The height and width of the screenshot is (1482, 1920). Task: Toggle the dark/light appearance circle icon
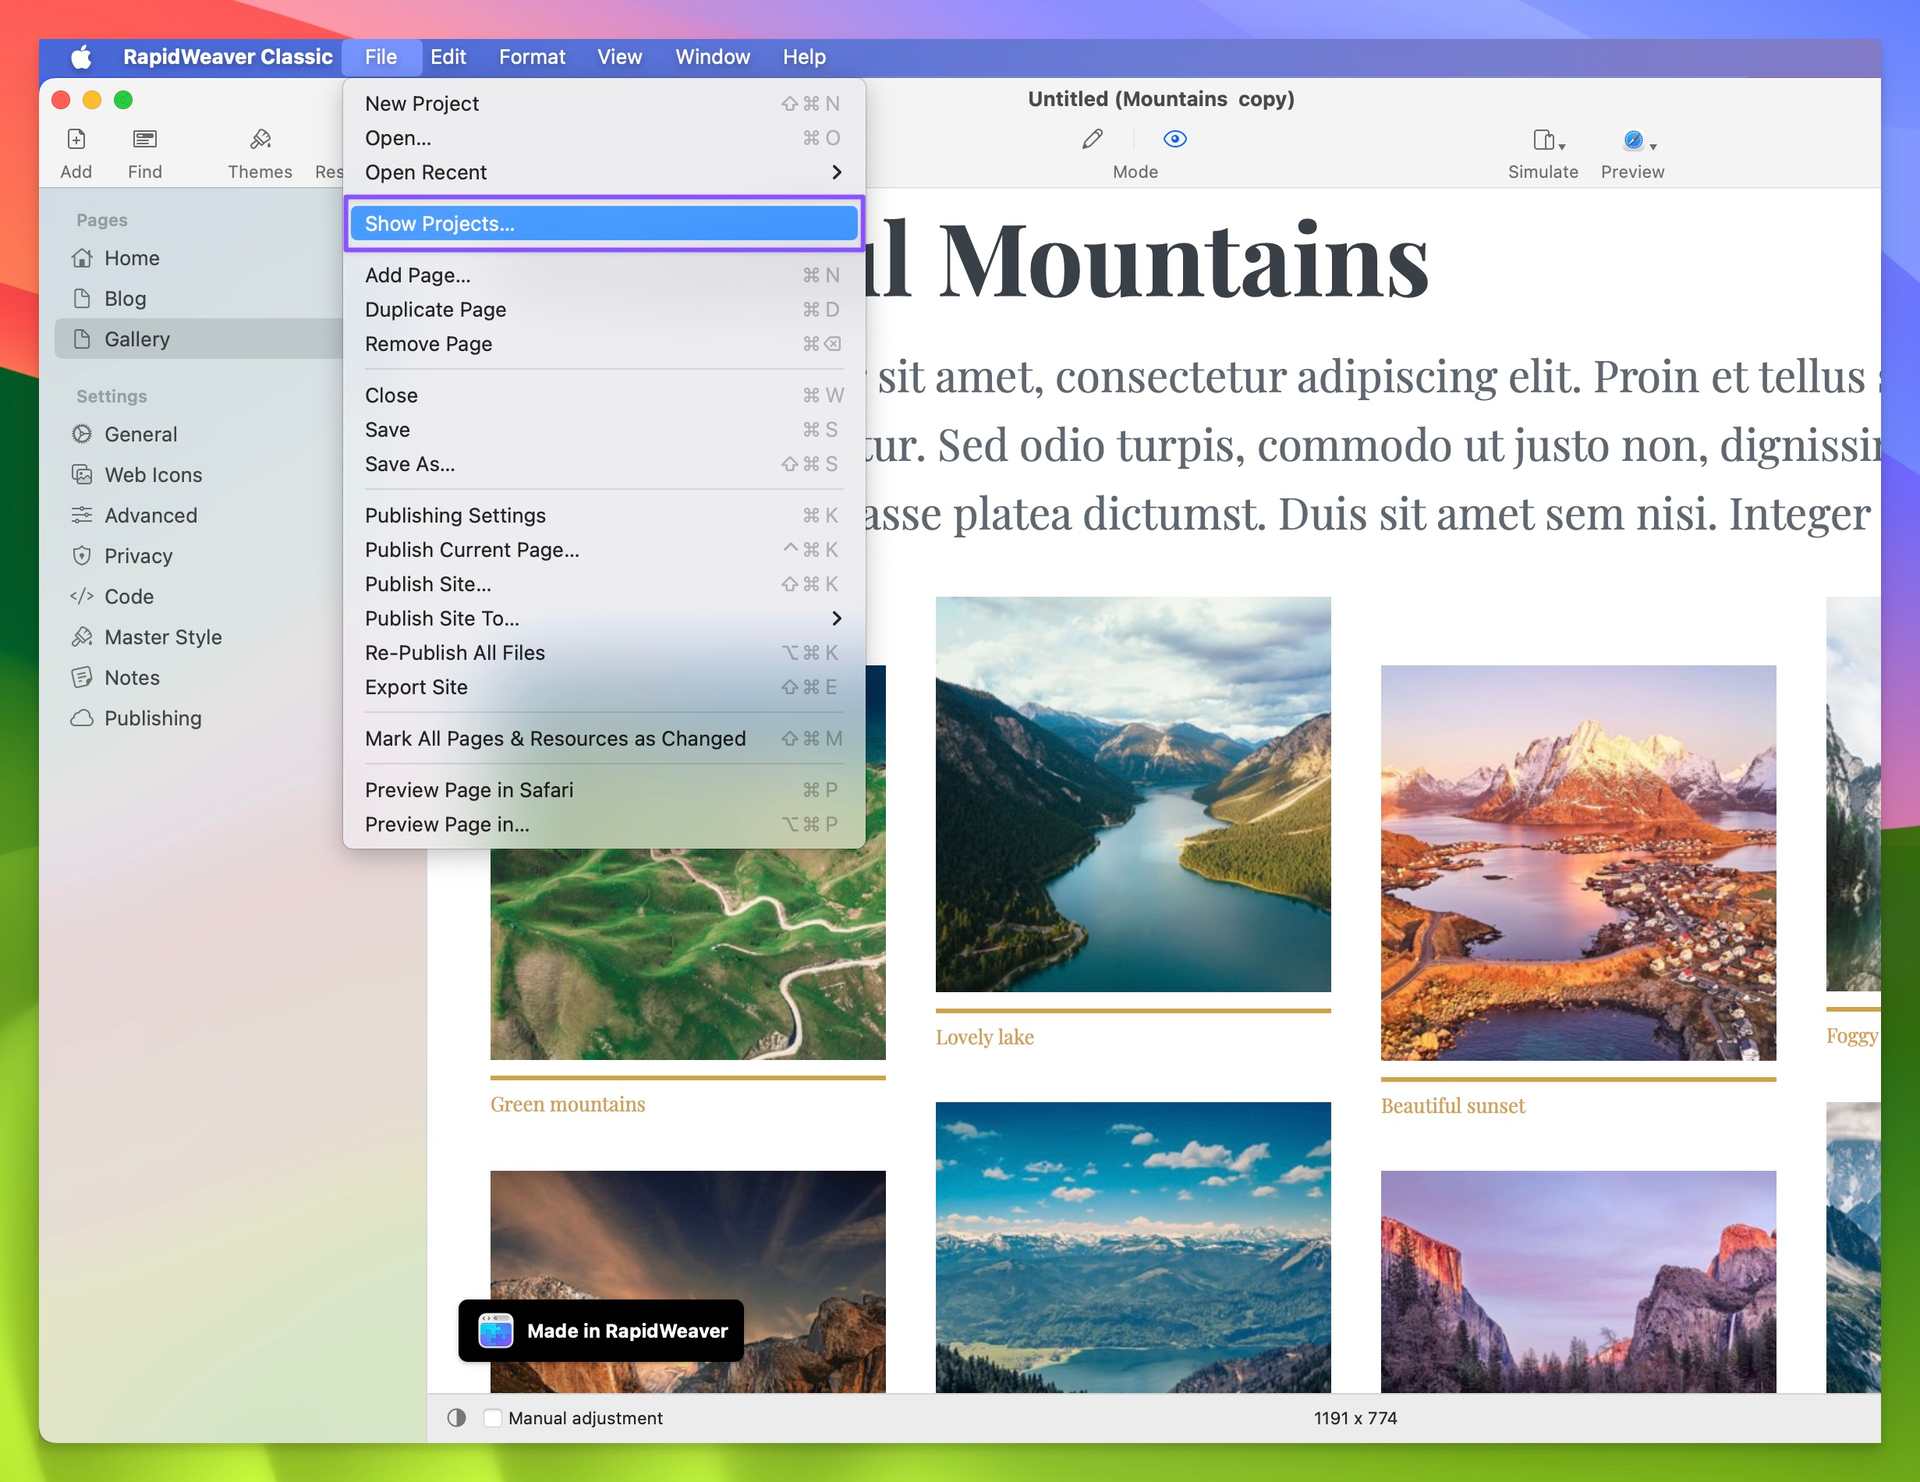(457, 1418)
